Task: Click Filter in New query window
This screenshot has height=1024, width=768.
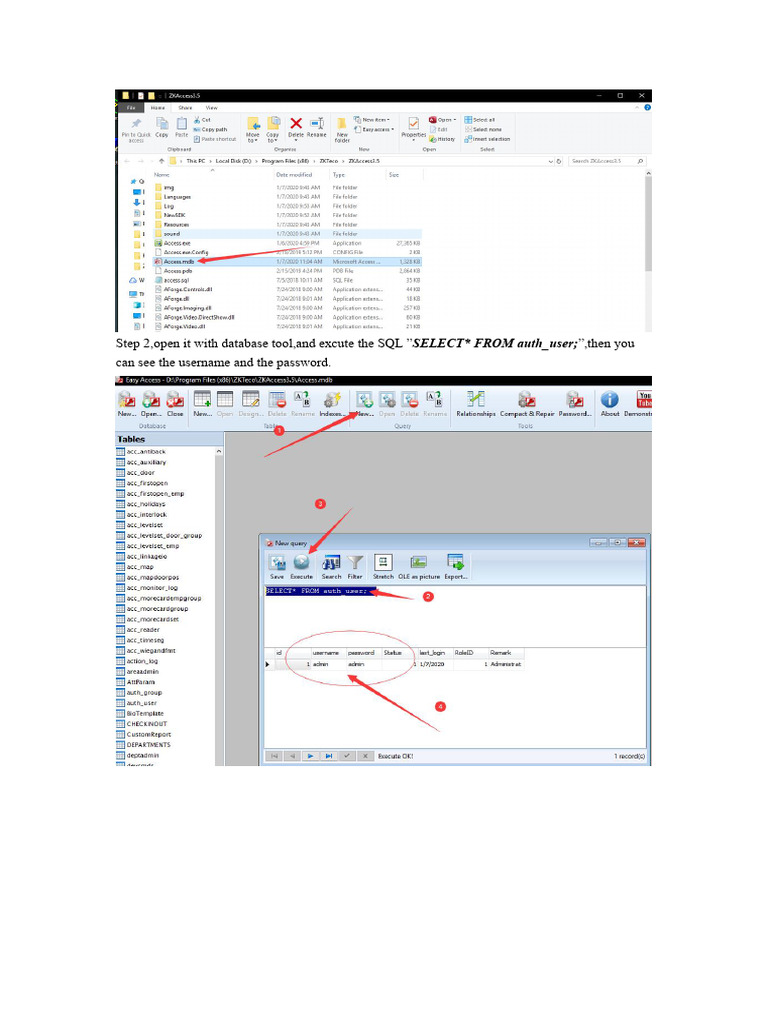Action: pos(355,567)
